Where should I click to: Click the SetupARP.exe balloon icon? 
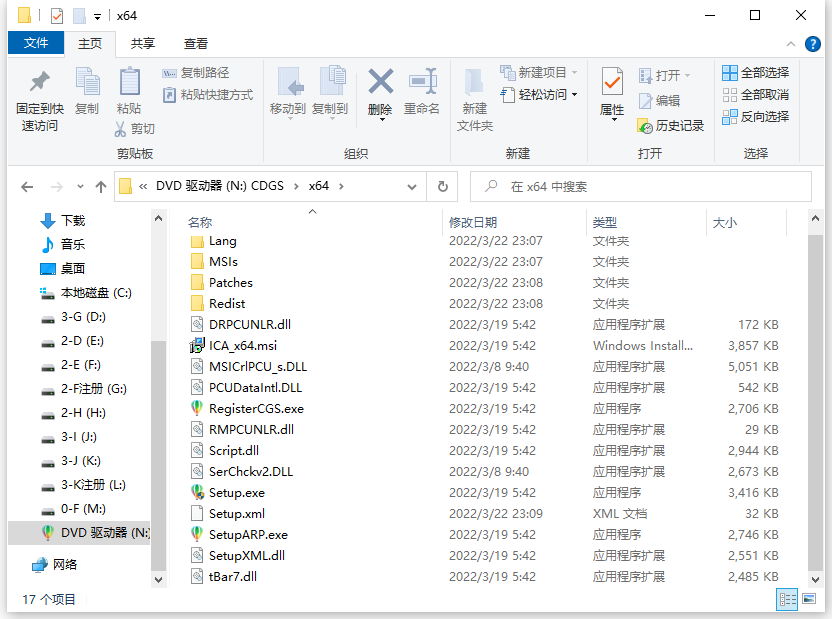[197, 534]
